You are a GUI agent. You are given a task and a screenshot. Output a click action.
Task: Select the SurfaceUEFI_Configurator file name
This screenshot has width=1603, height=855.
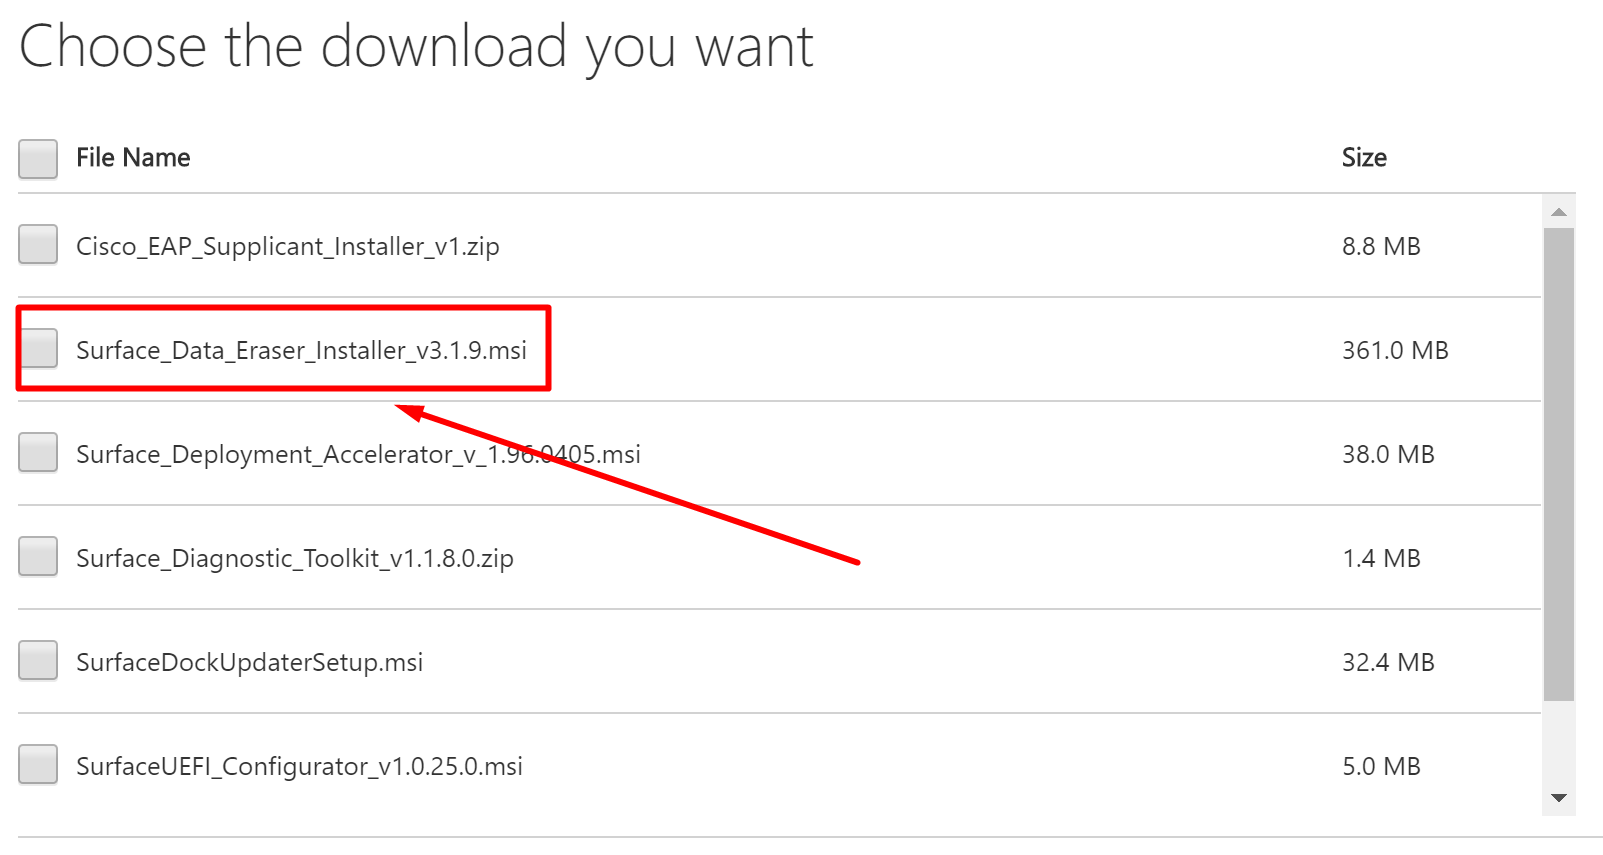(x=299, y=766)
